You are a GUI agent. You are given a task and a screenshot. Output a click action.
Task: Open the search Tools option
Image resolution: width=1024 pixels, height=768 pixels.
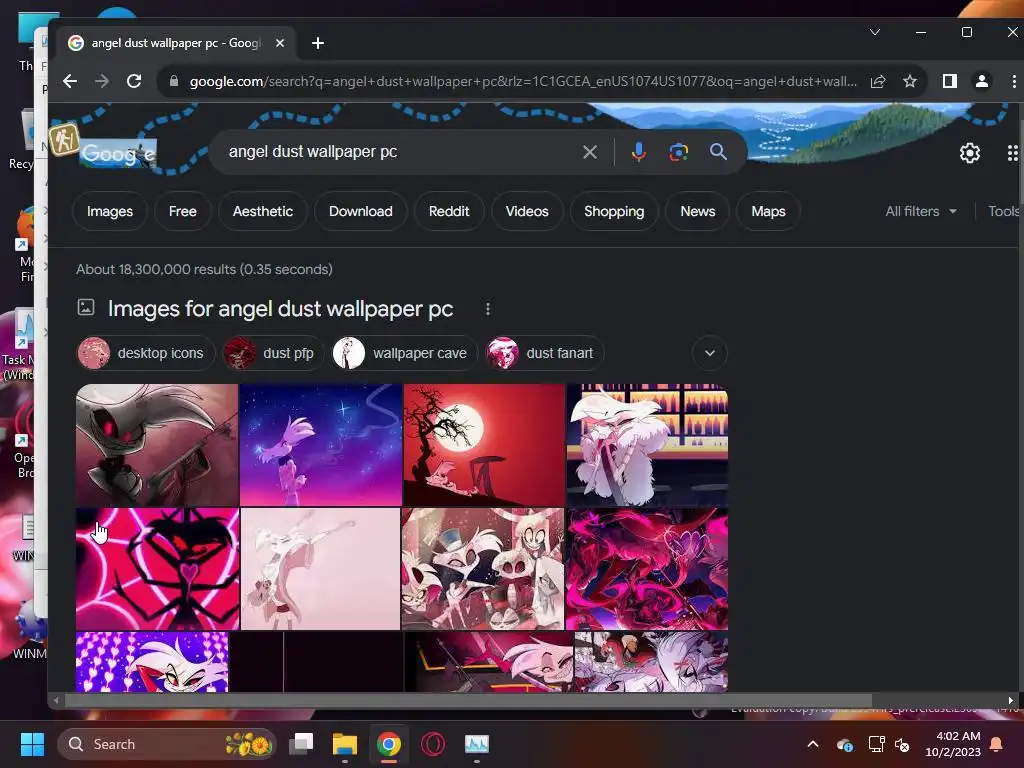1004,211
